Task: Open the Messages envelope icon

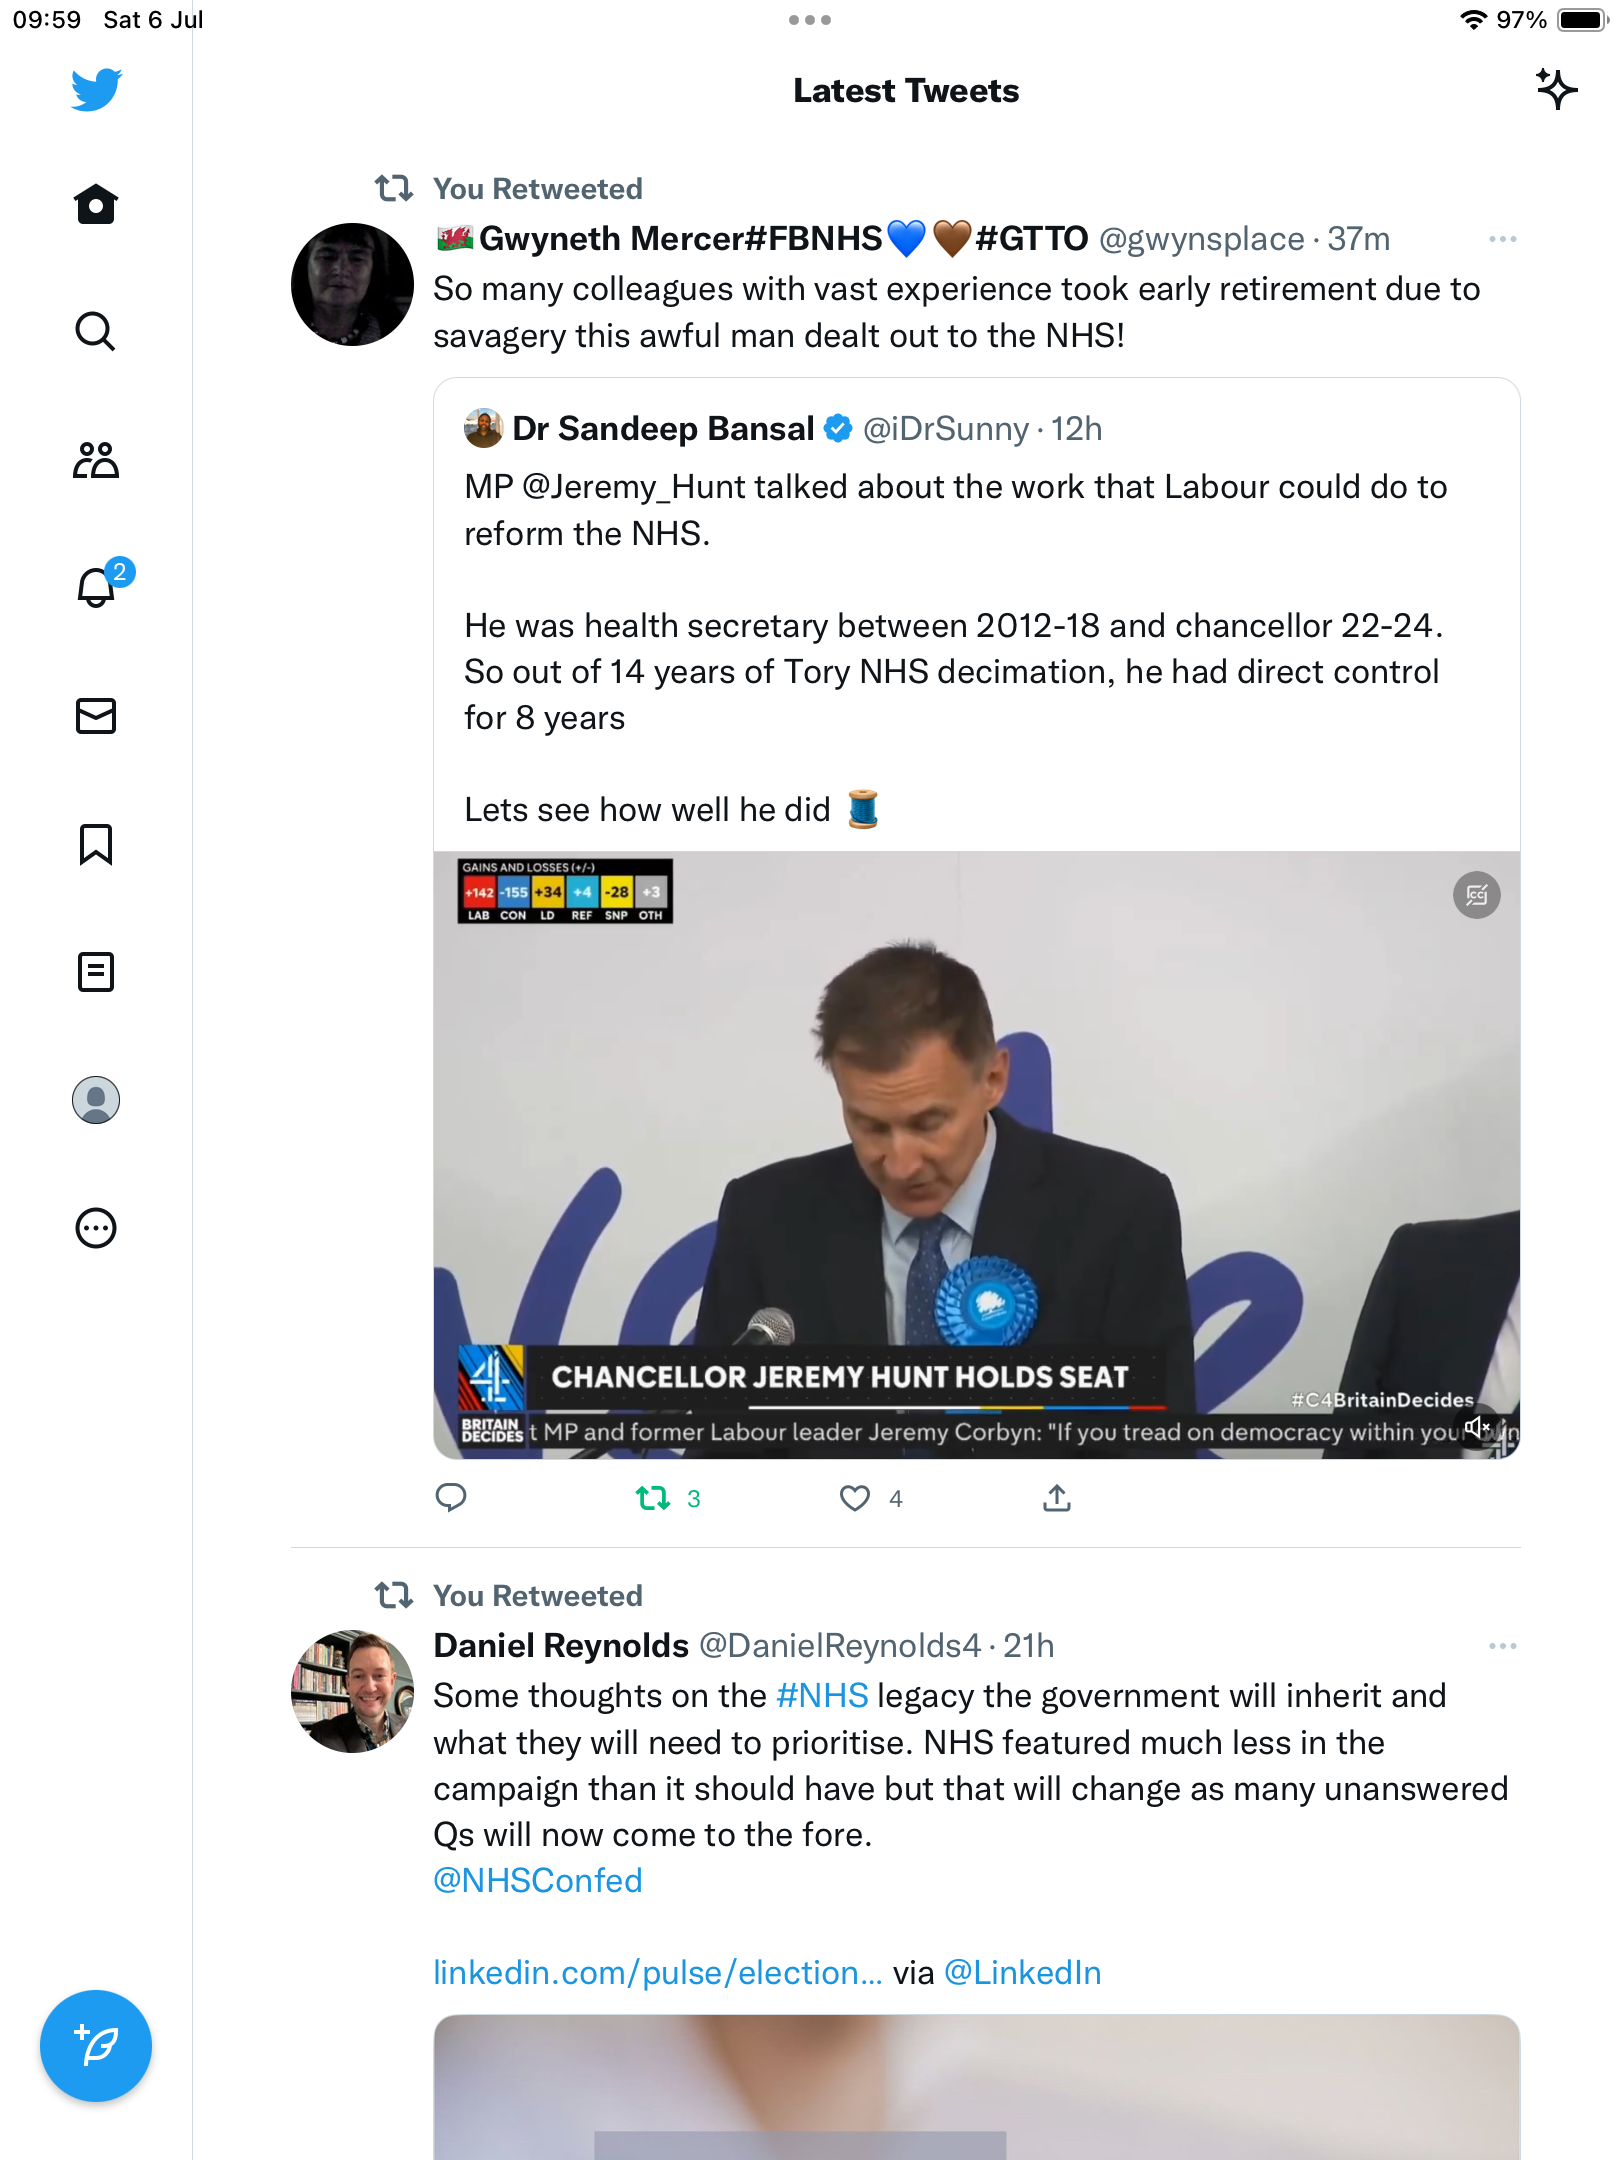Action: click(96, 716)
